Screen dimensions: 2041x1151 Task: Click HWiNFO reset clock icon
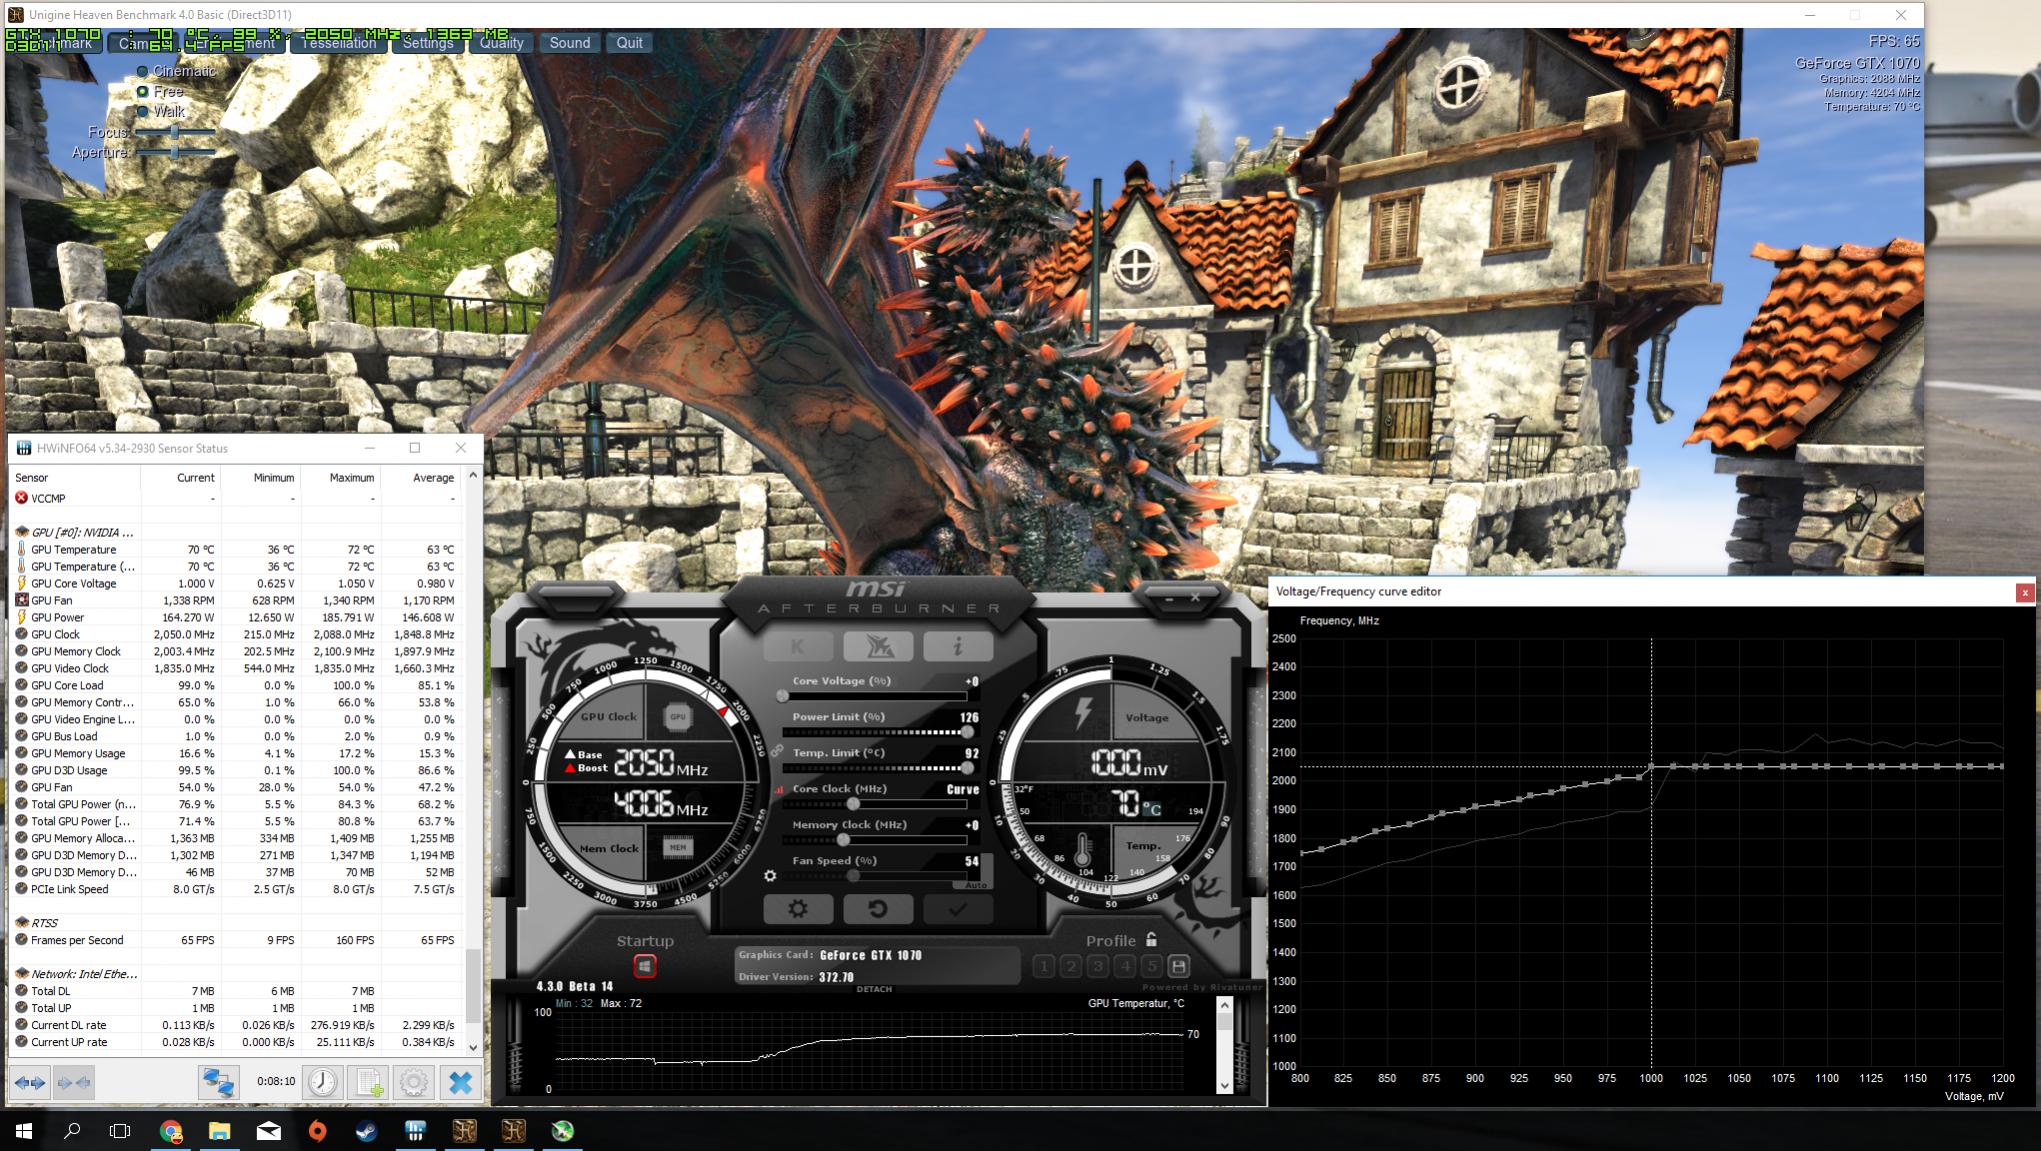pyautogui.click(x=322, y=1081)
